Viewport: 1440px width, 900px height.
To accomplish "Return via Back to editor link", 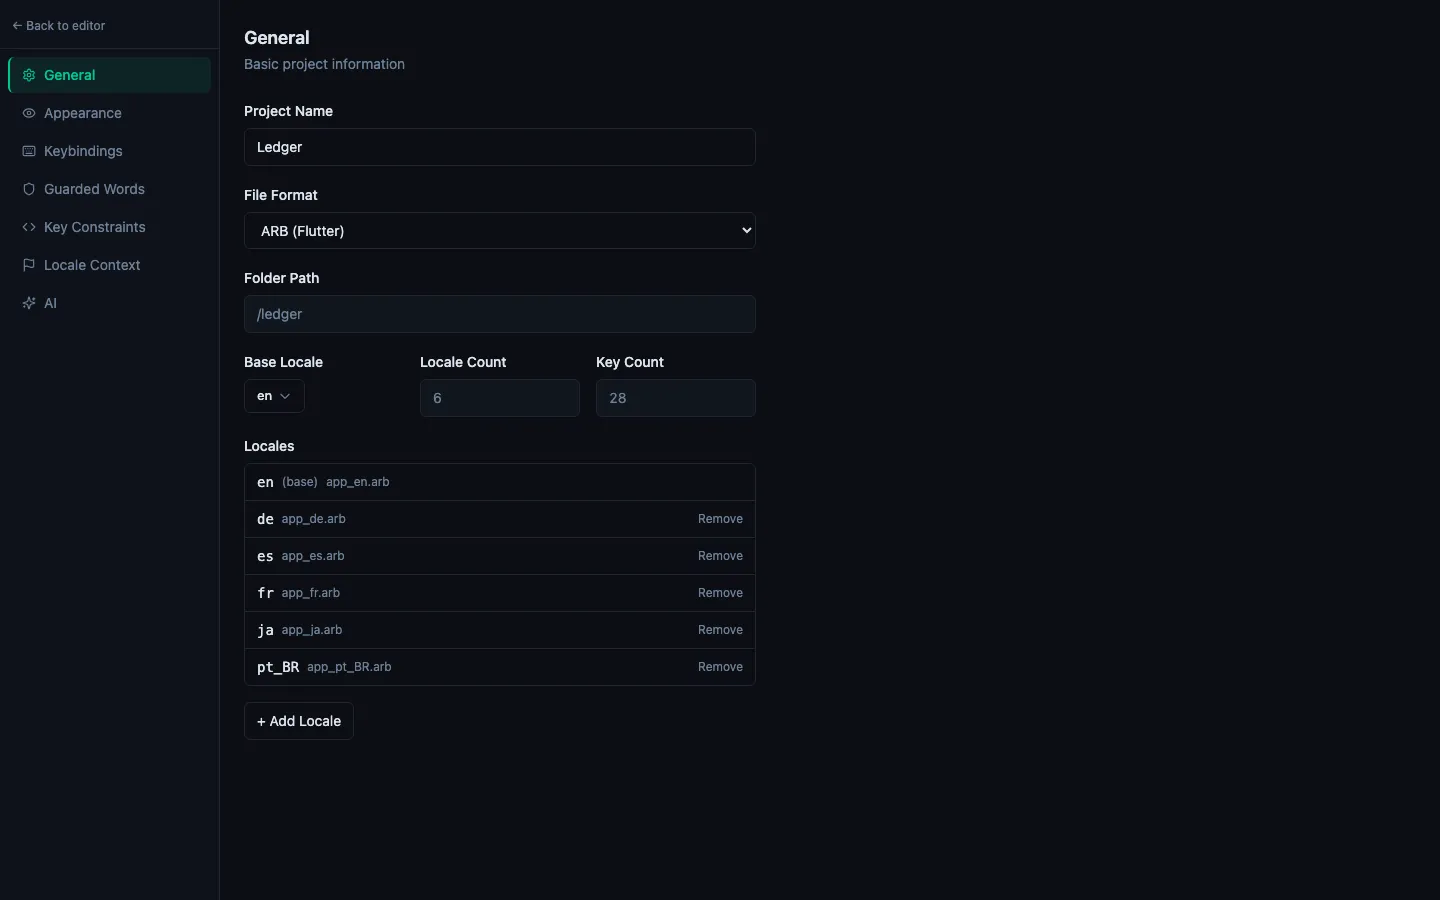I will tap(59, 26).
